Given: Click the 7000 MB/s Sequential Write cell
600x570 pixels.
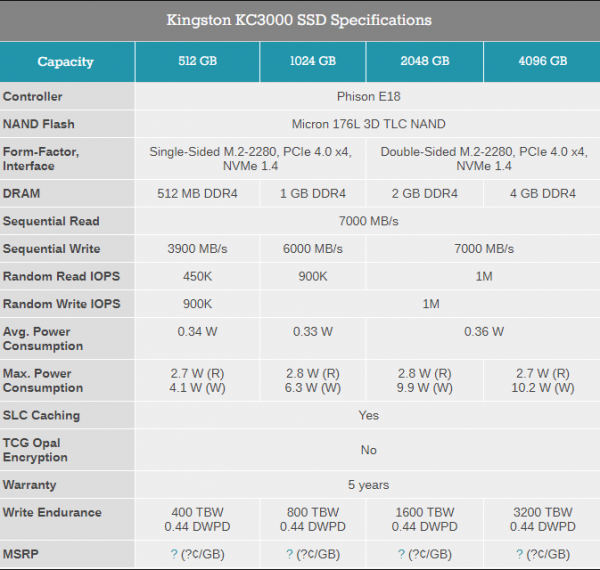Looking at the screenshot, I should coord(484,249).
